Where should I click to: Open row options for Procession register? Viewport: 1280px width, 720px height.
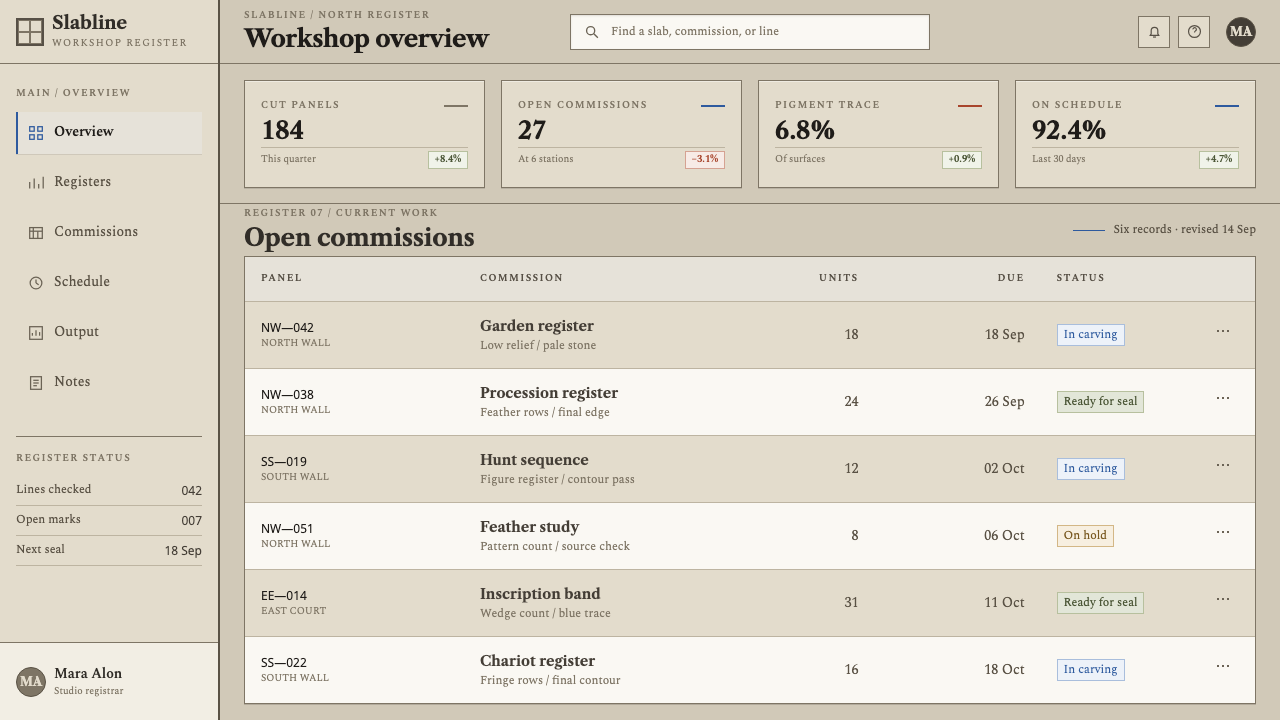pos(1223,399)
